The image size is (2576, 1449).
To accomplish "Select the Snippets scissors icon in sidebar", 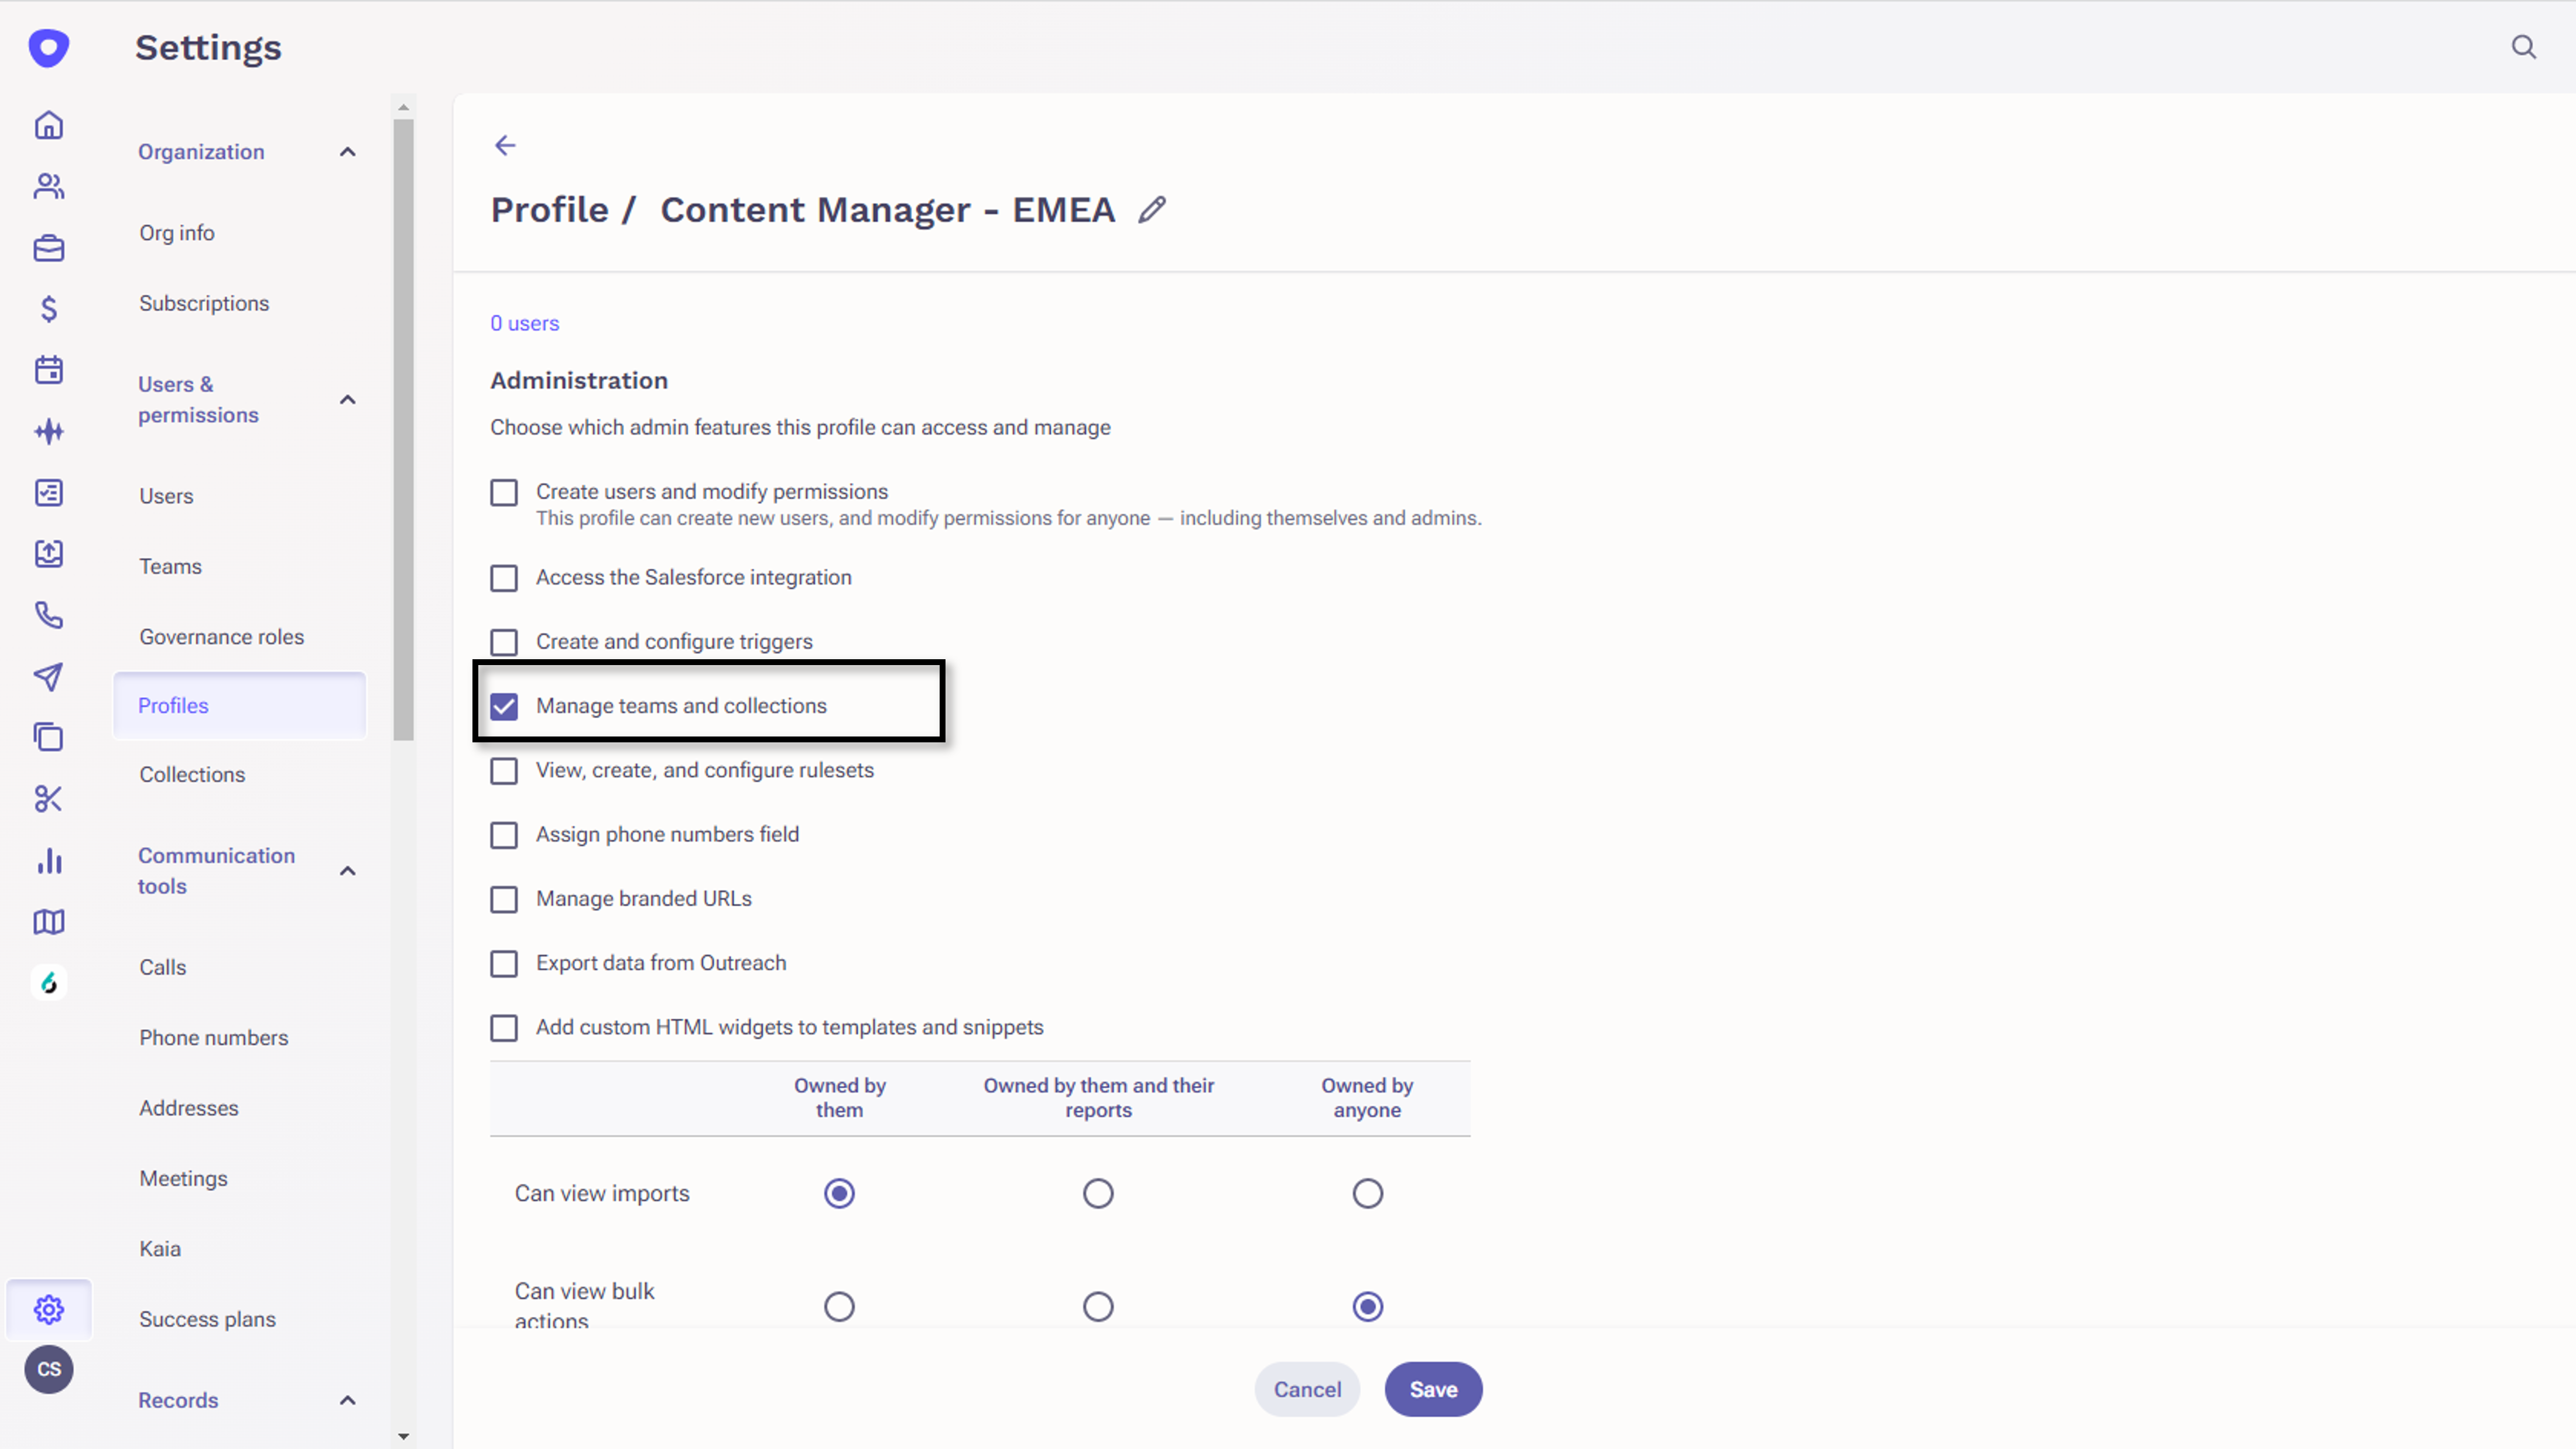I will pyautogui.click(x=49, y=799).
